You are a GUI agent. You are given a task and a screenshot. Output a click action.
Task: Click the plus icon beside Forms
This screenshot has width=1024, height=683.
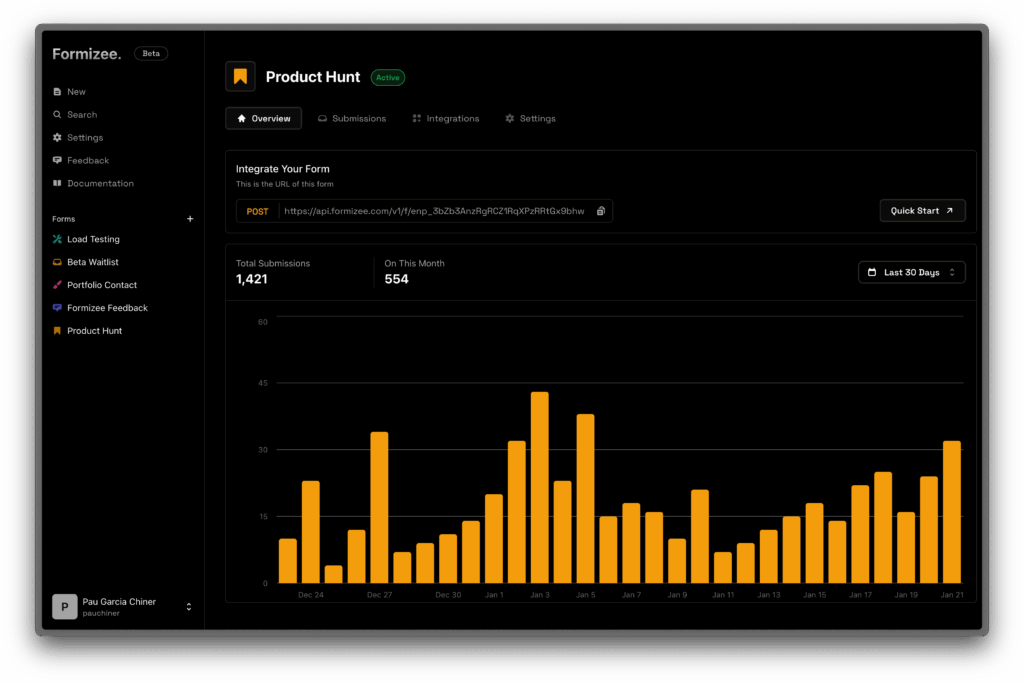click(190, 219)
